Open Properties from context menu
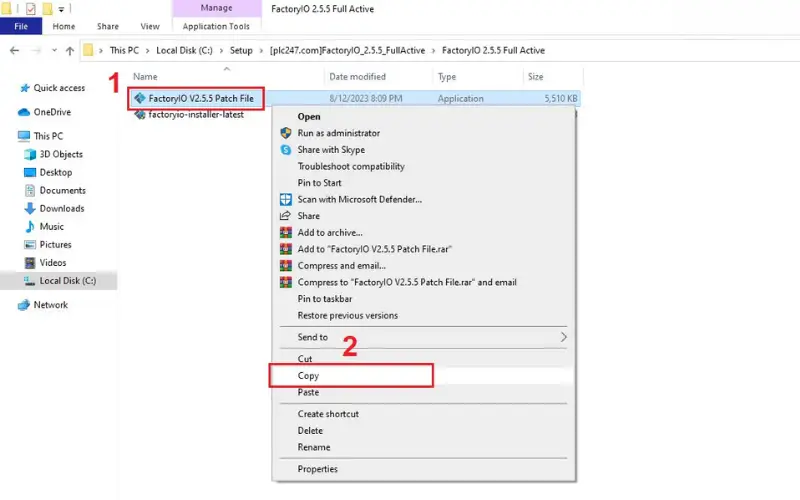This screenshot has width=800, height=500. [x=317, y=469]
